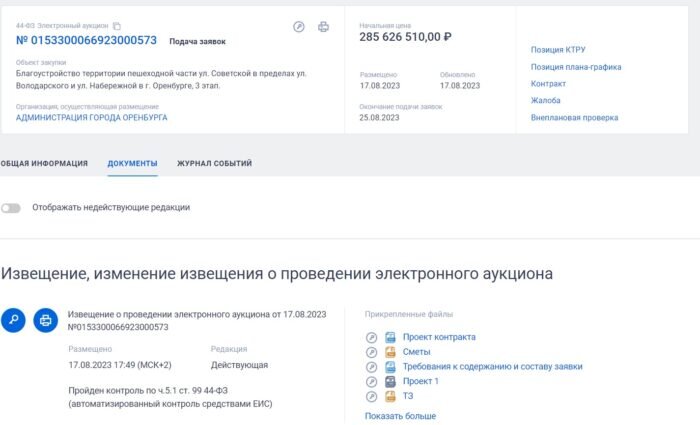Click the Пройден контроль по ч.5.1 text

click(170, 397)
